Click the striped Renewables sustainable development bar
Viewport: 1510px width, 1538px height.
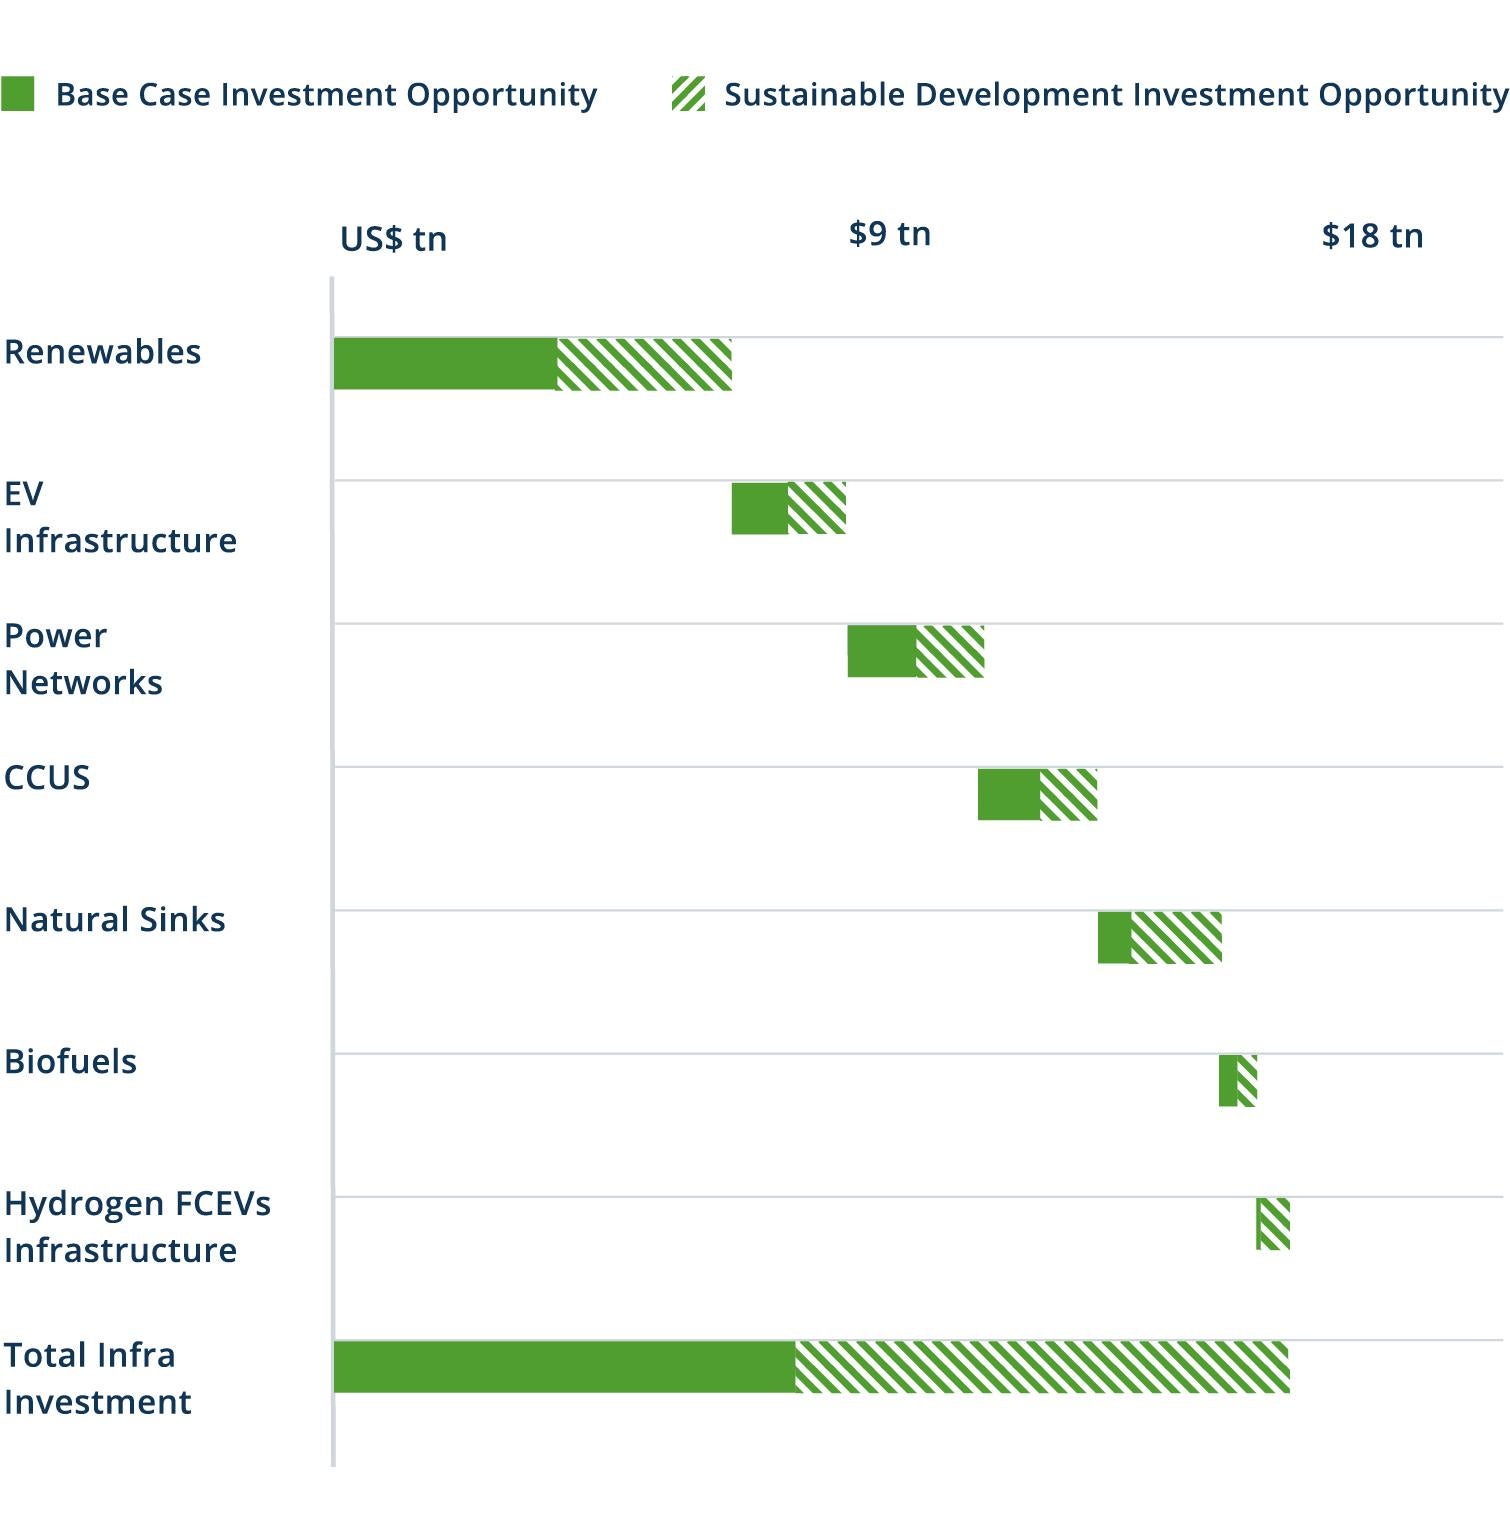point(644,364)
